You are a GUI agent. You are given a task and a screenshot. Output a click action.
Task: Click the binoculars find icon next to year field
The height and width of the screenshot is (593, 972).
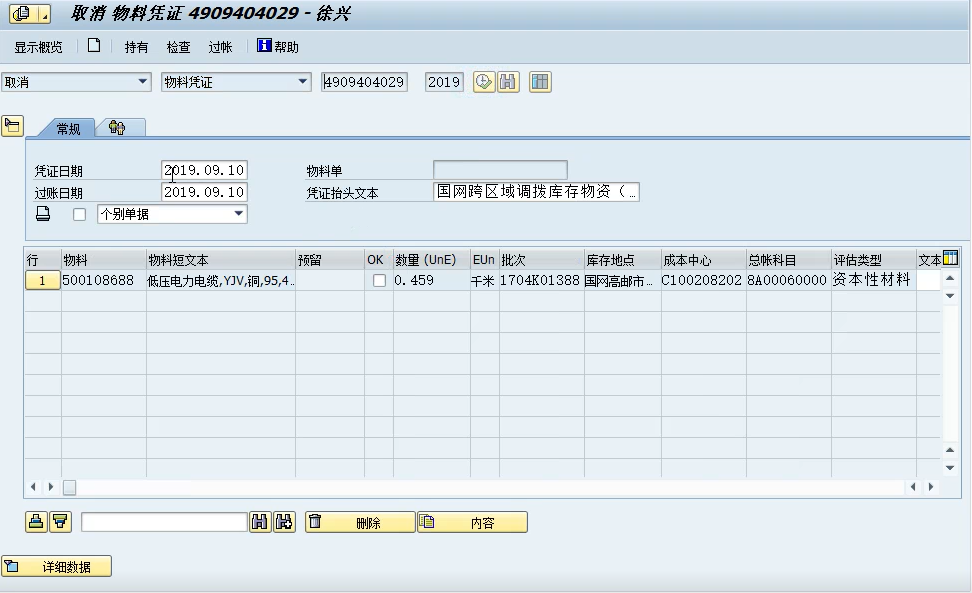click(508, 82)
